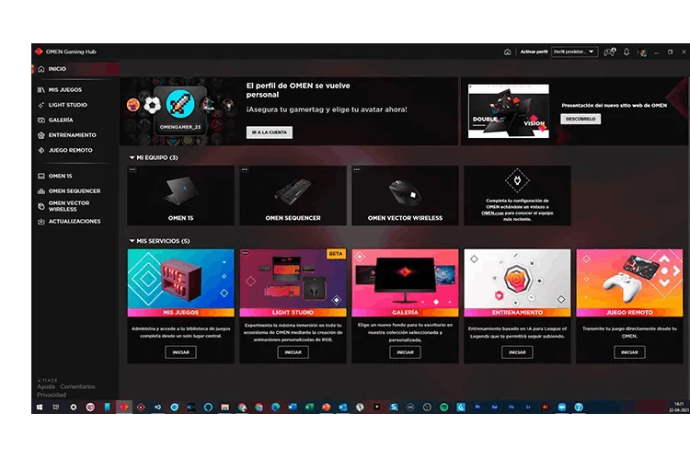This screenshot has height=460, width=690.
Task: Click the Windows Start button
Action: tap(39, 408)
